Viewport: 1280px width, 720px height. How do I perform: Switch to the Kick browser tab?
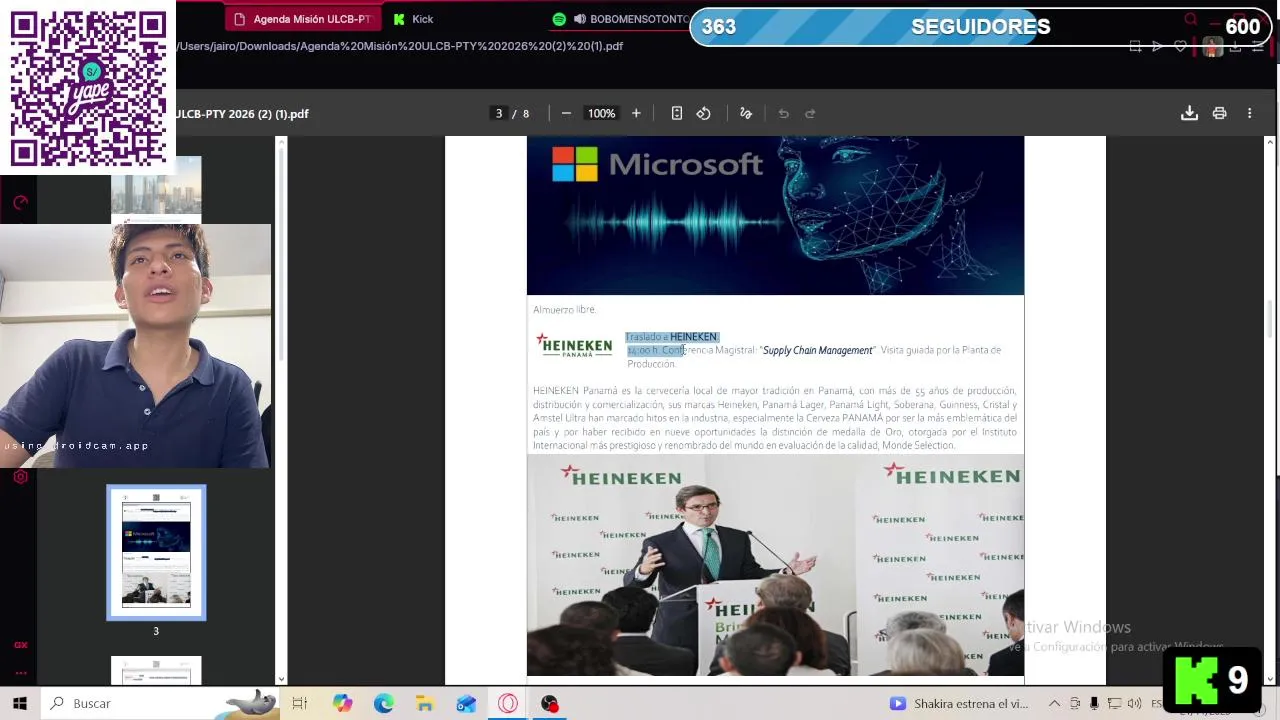click(x=414, y=19)
